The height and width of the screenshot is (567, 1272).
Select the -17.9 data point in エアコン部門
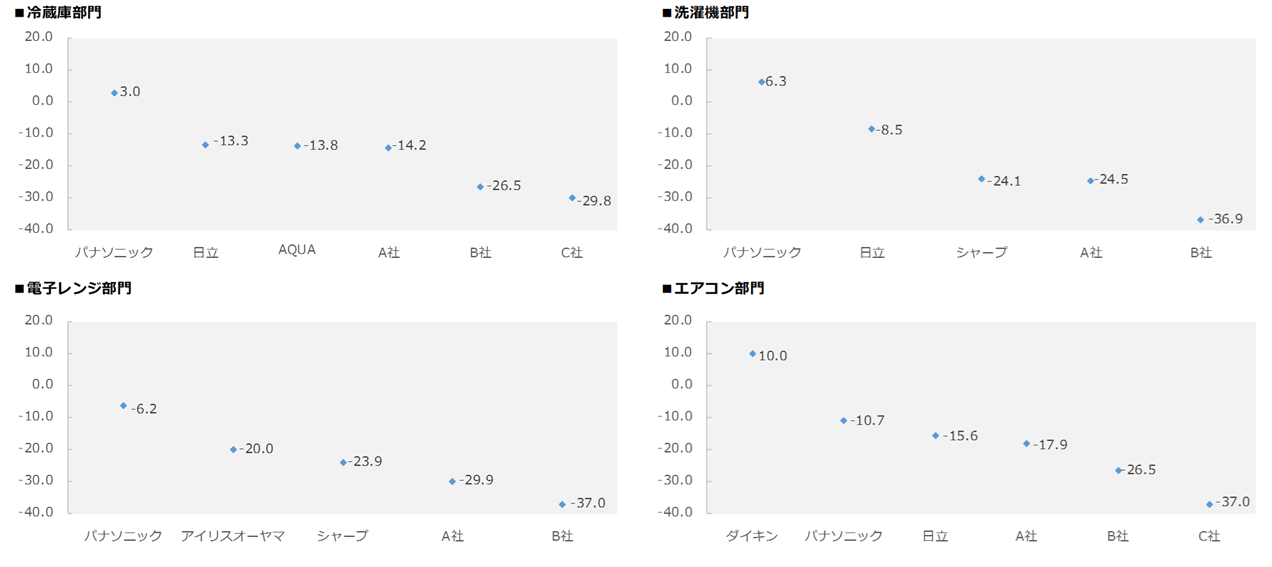1026,443
